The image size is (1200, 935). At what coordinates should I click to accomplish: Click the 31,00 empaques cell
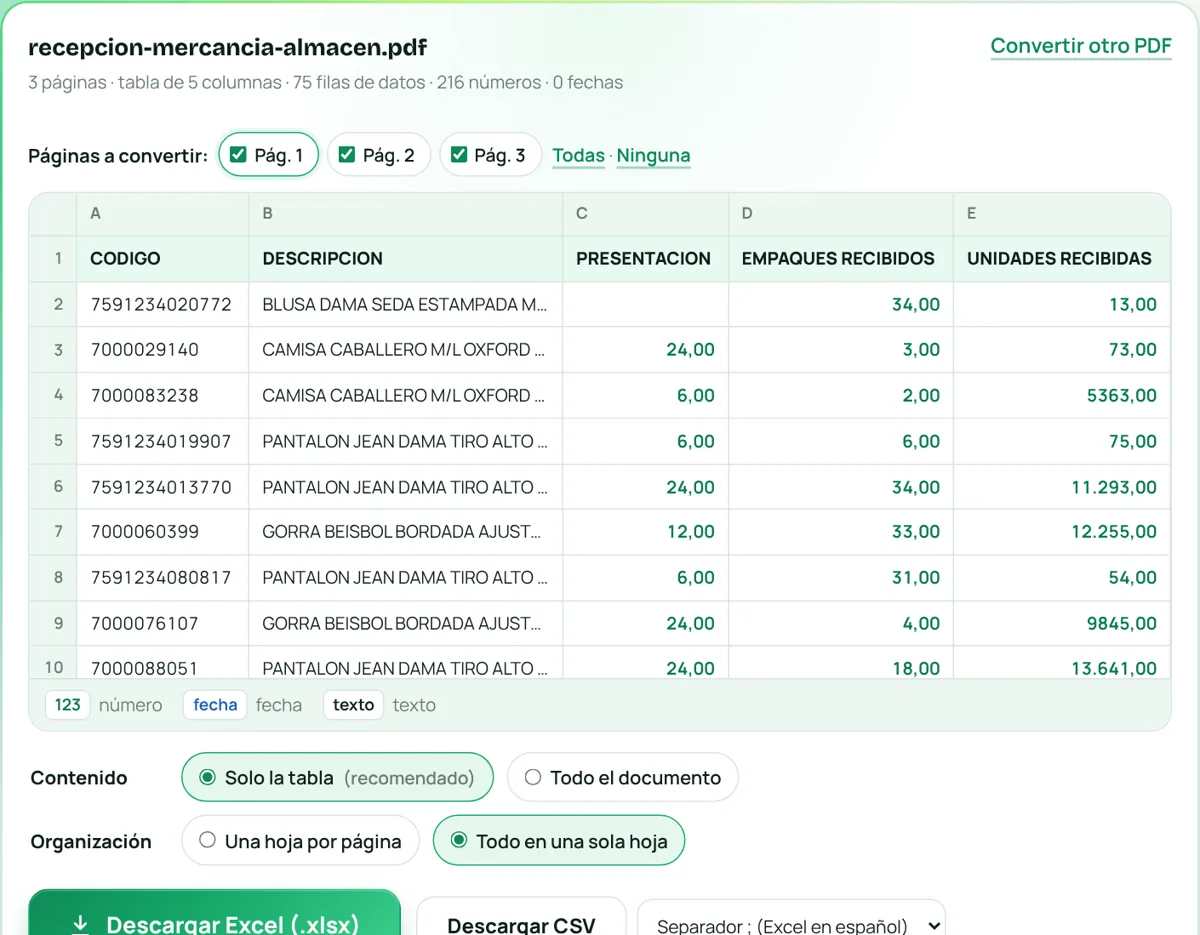click(x=841, y=578)
